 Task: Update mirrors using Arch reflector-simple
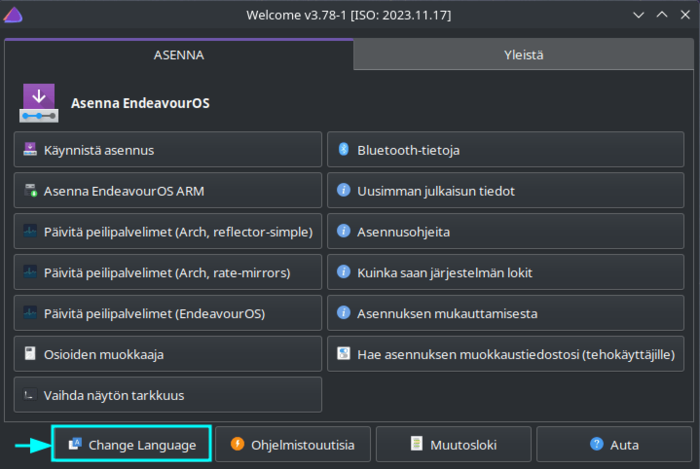[168, 231]
